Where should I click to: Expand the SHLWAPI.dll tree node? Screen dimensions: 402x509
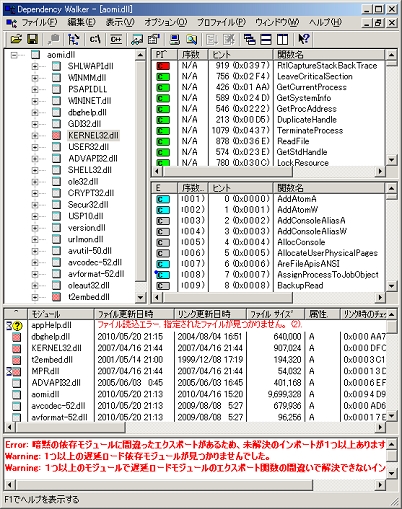pyautogui.click(x=35, y=66)
